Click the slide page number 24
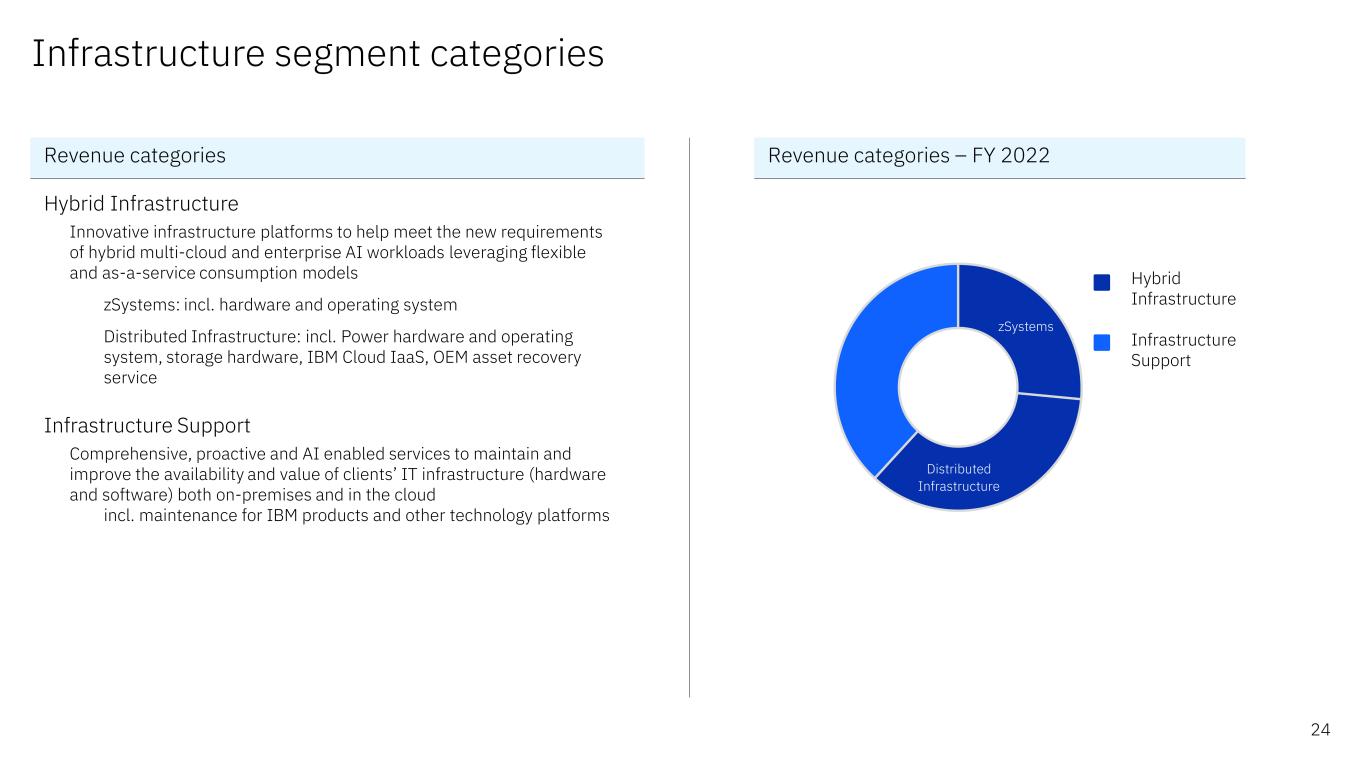Image resolution: width=1365 pixels, height=768 pixels. point(1320,730)
